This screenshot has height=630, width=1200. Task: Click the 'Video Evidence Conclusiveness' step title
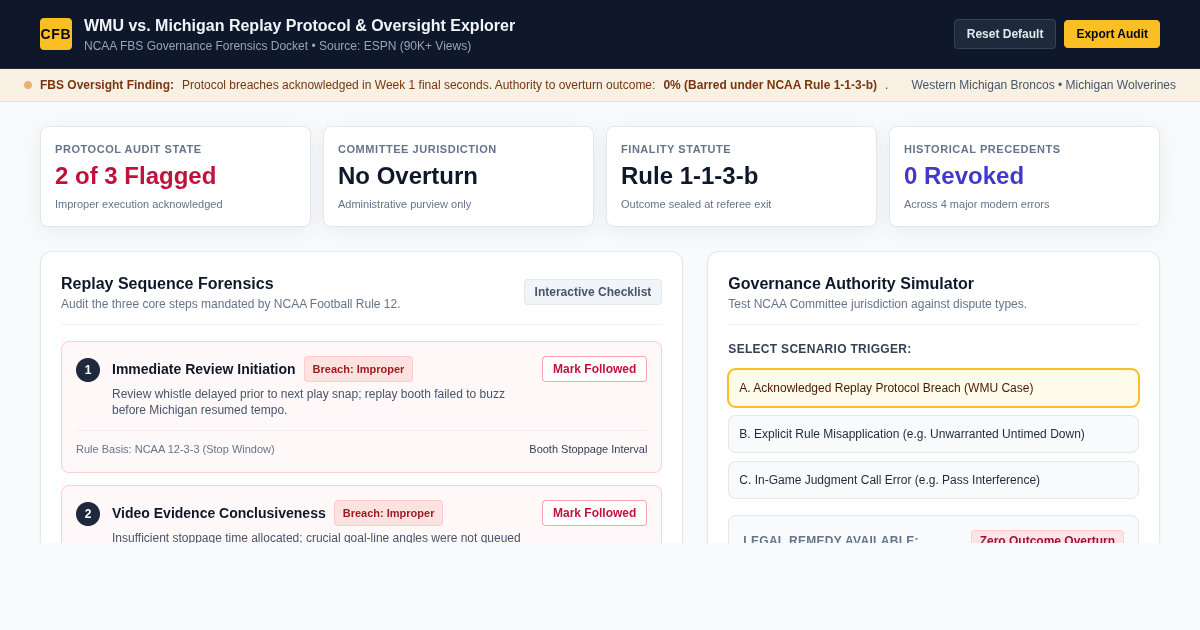tap(219, 513)
